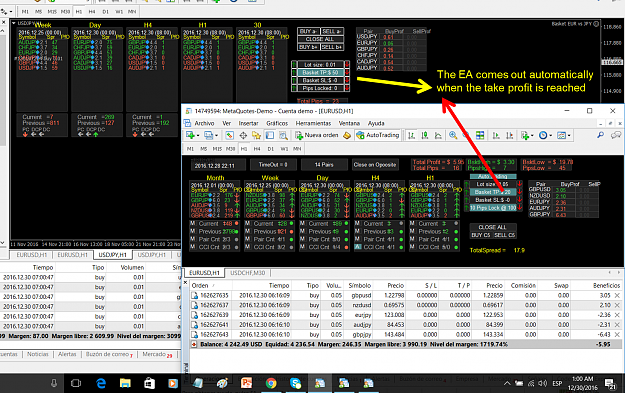Image resolution: width=625 pixels, height=393 pixels.
Task: Decrease Basket SL with red down arrow in front chart
Action: tap(520, 200)
